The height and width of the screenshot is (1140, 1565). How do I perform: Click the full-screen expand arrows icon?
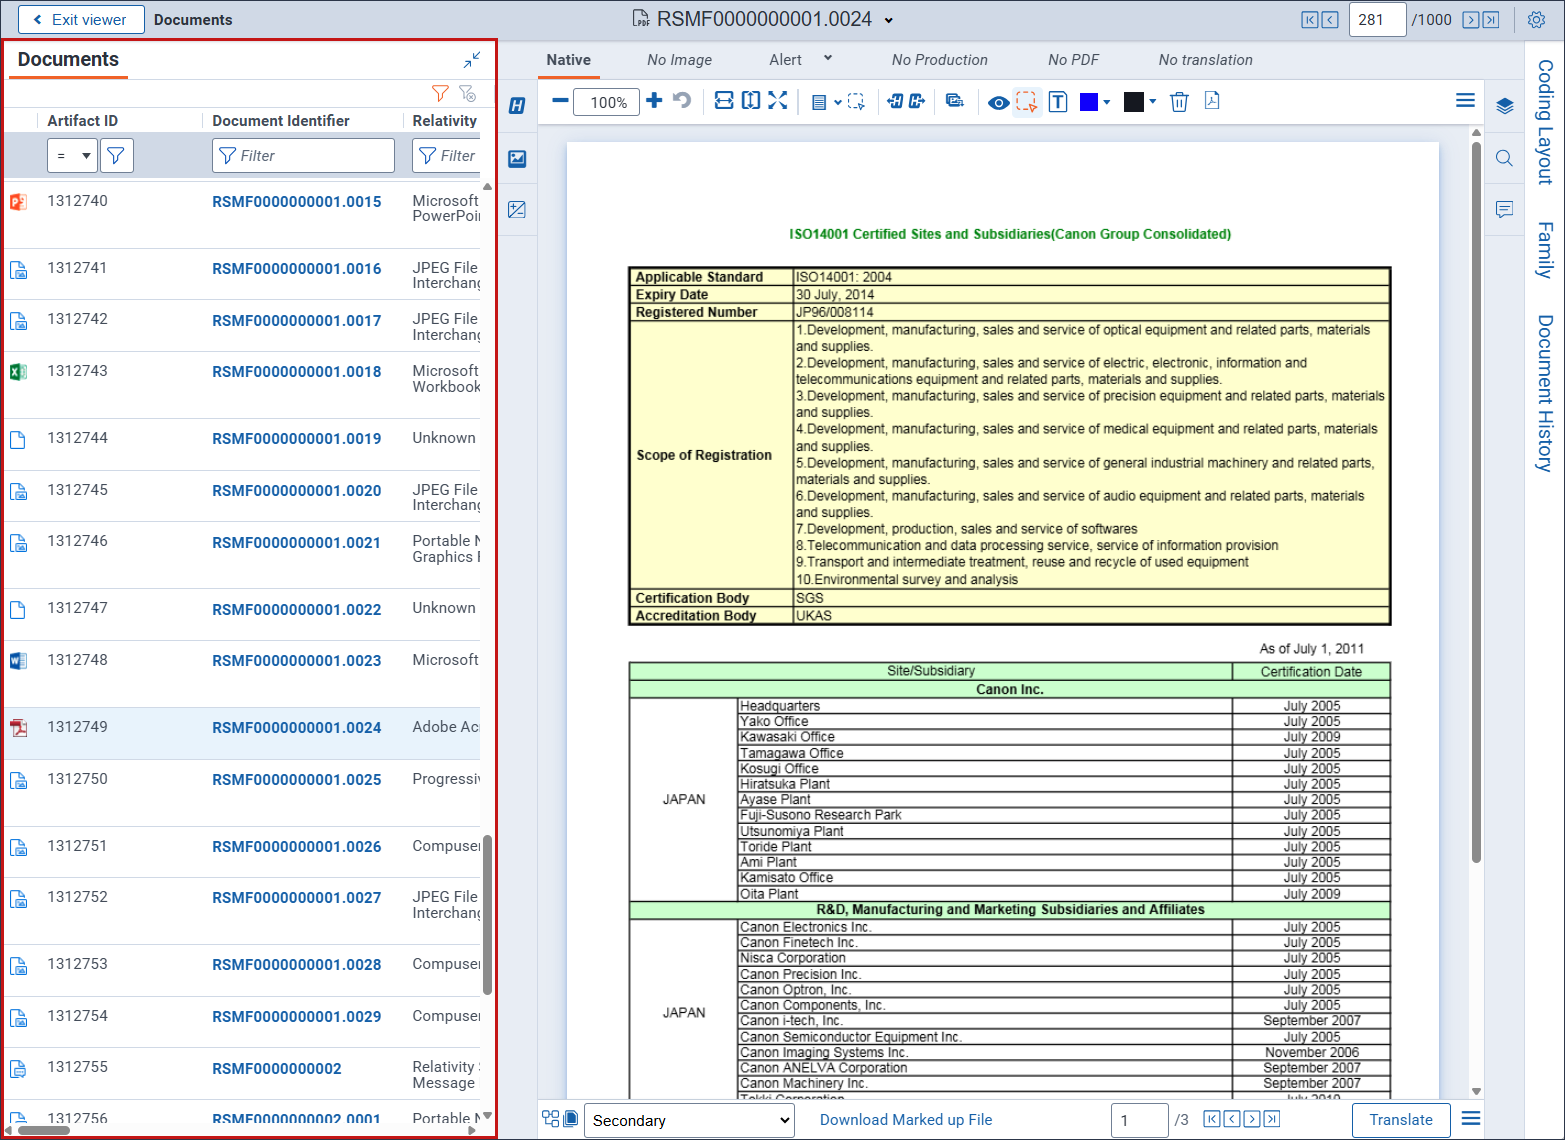[x=778, y=101]
